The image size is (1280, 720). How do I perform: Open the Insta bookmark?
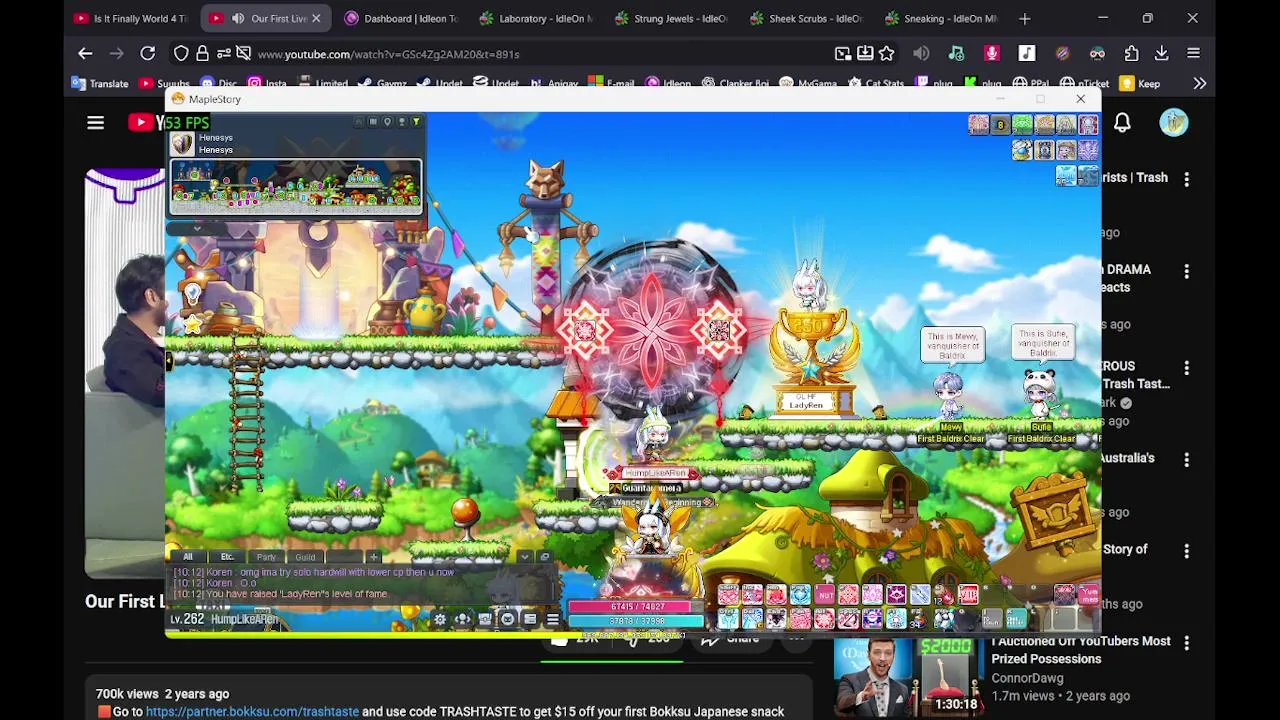click(x=267, y=84)
